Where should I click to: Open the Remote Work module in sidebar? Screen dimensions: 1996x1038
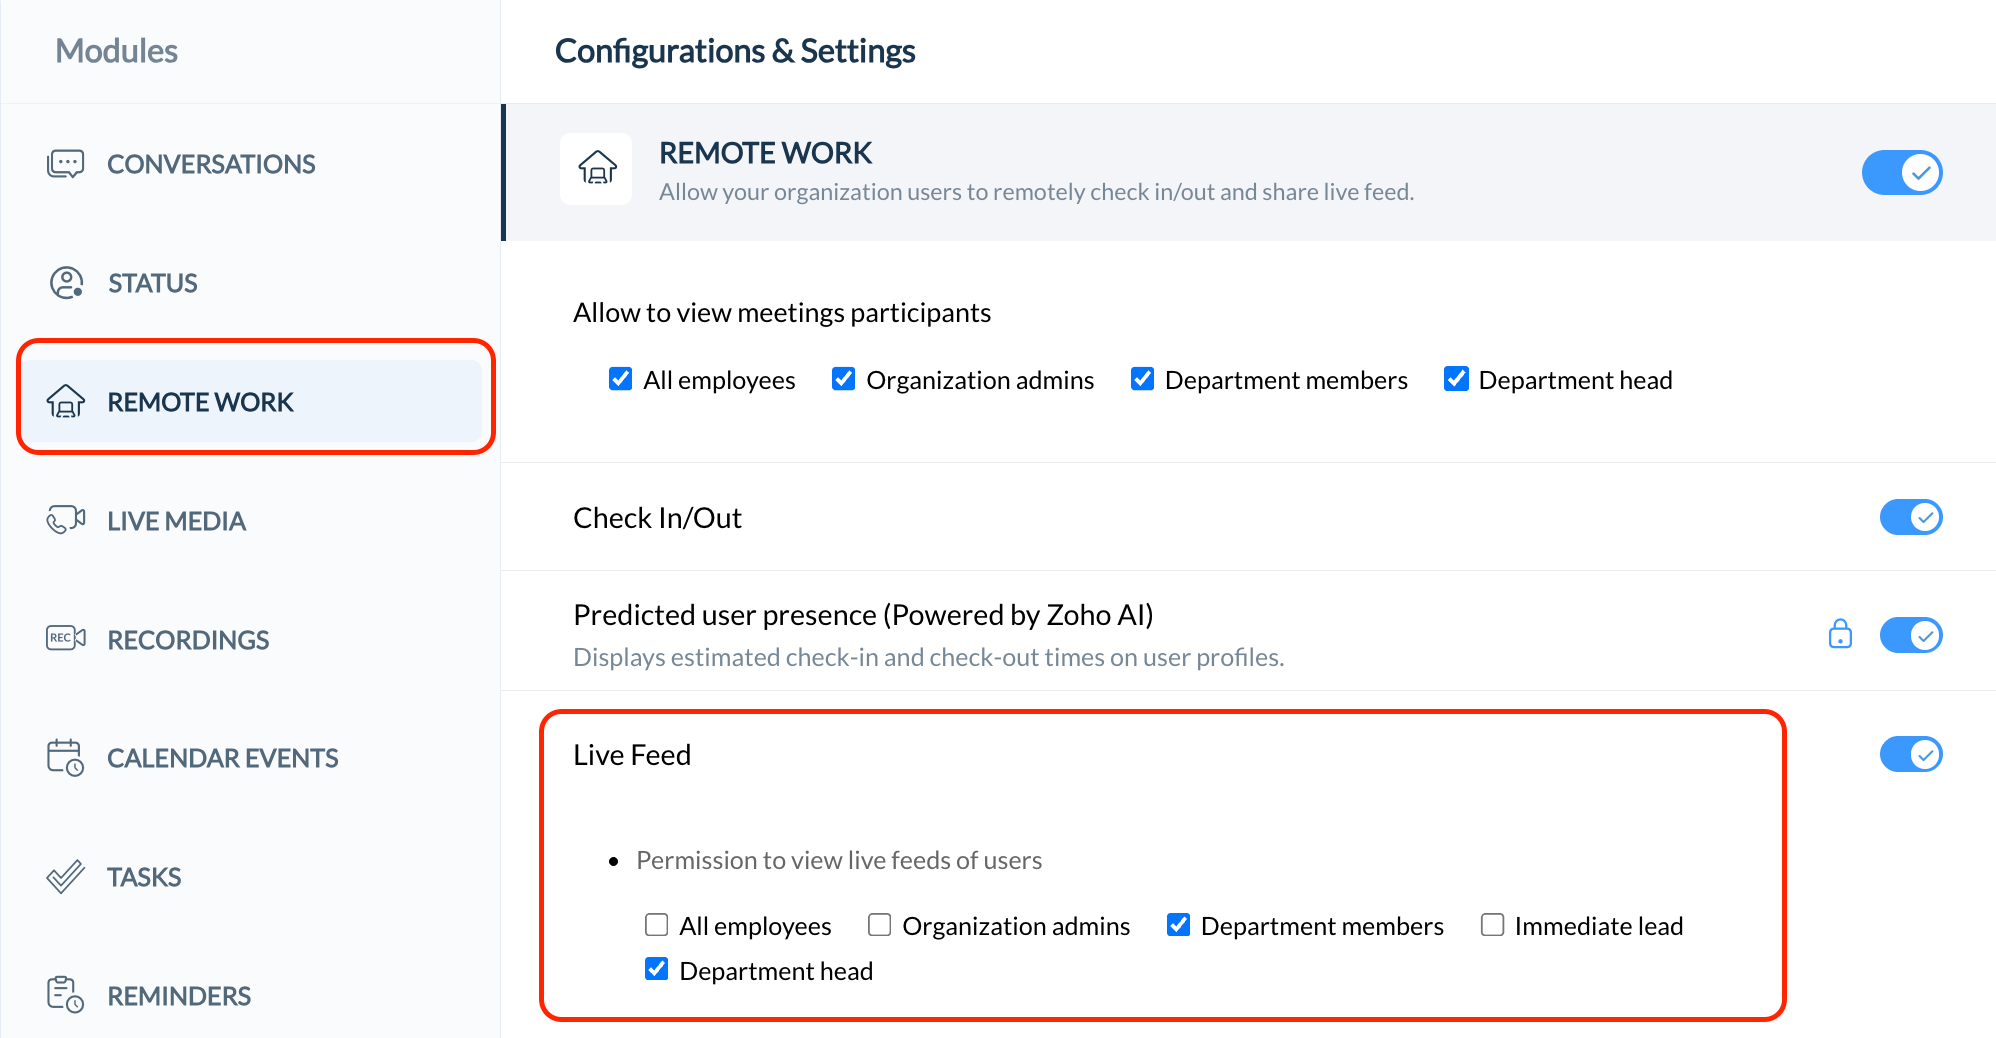pos(200,402)
